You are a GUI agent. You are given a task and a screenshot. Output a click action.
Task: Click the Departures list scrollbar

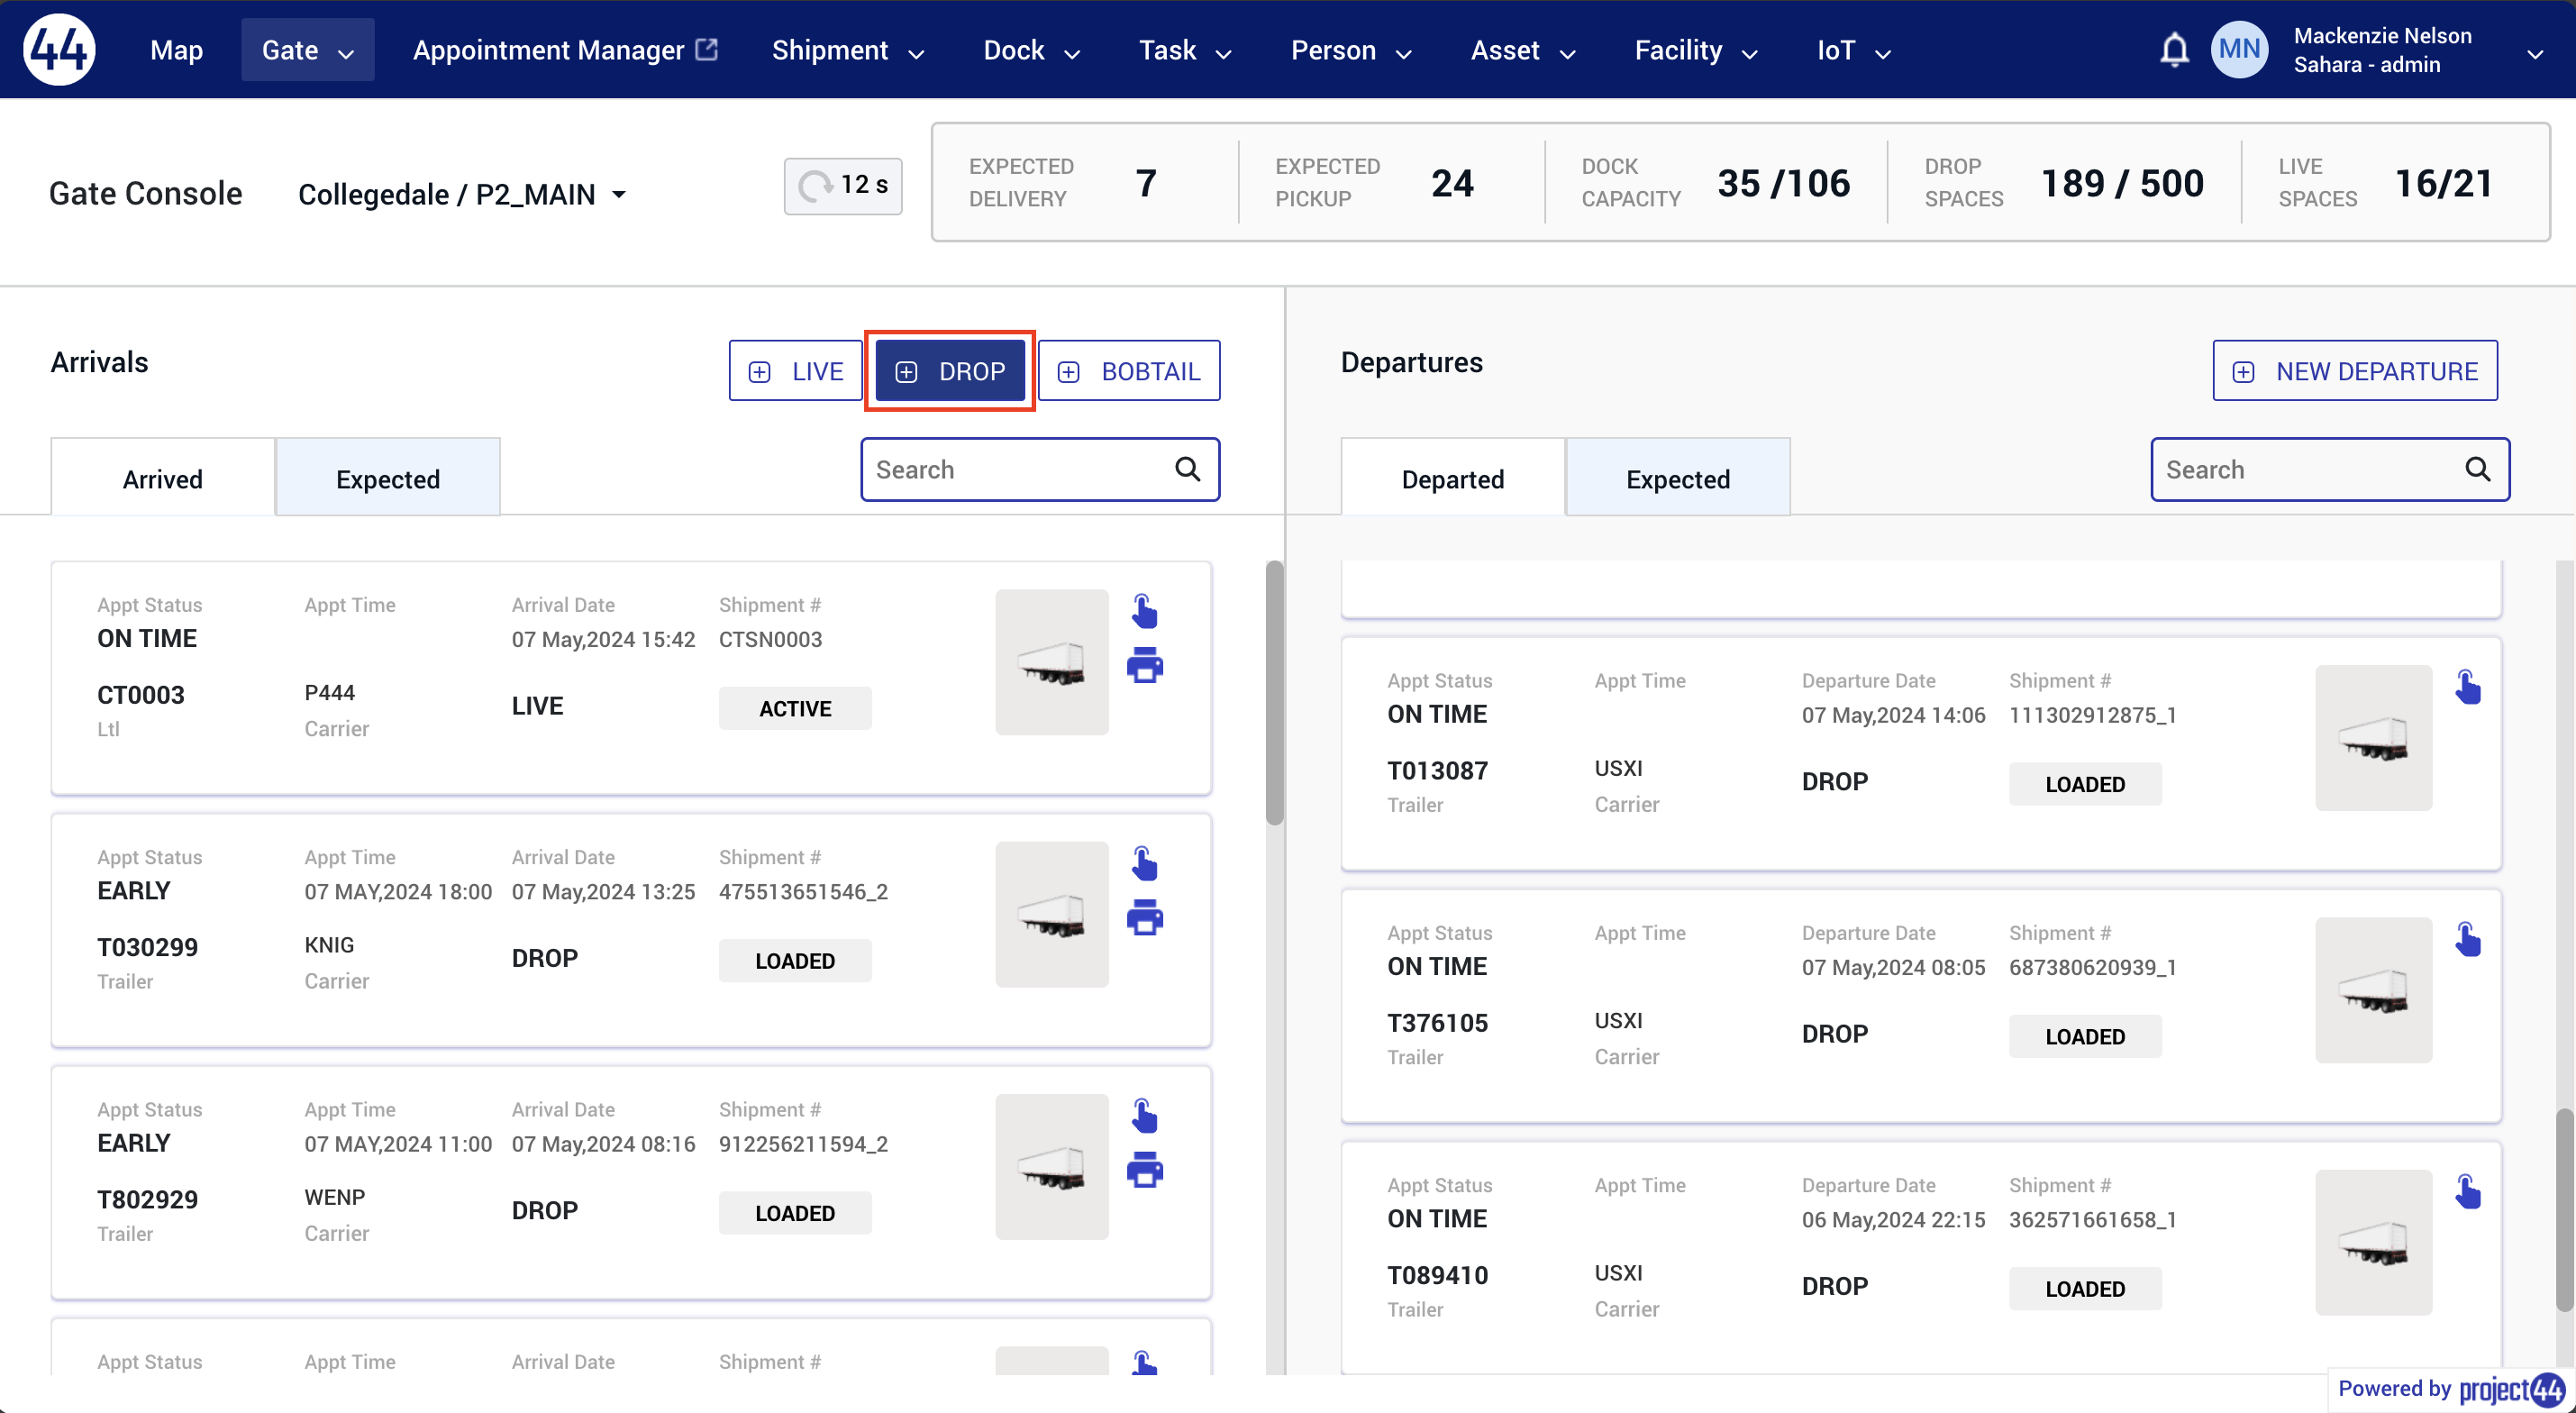(2565, 1209)
